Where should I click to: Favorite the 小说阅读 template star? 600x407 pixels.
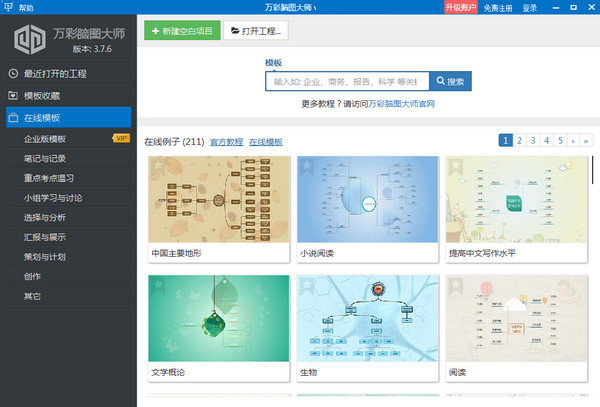pyautogui.click(x=307, y=165)
